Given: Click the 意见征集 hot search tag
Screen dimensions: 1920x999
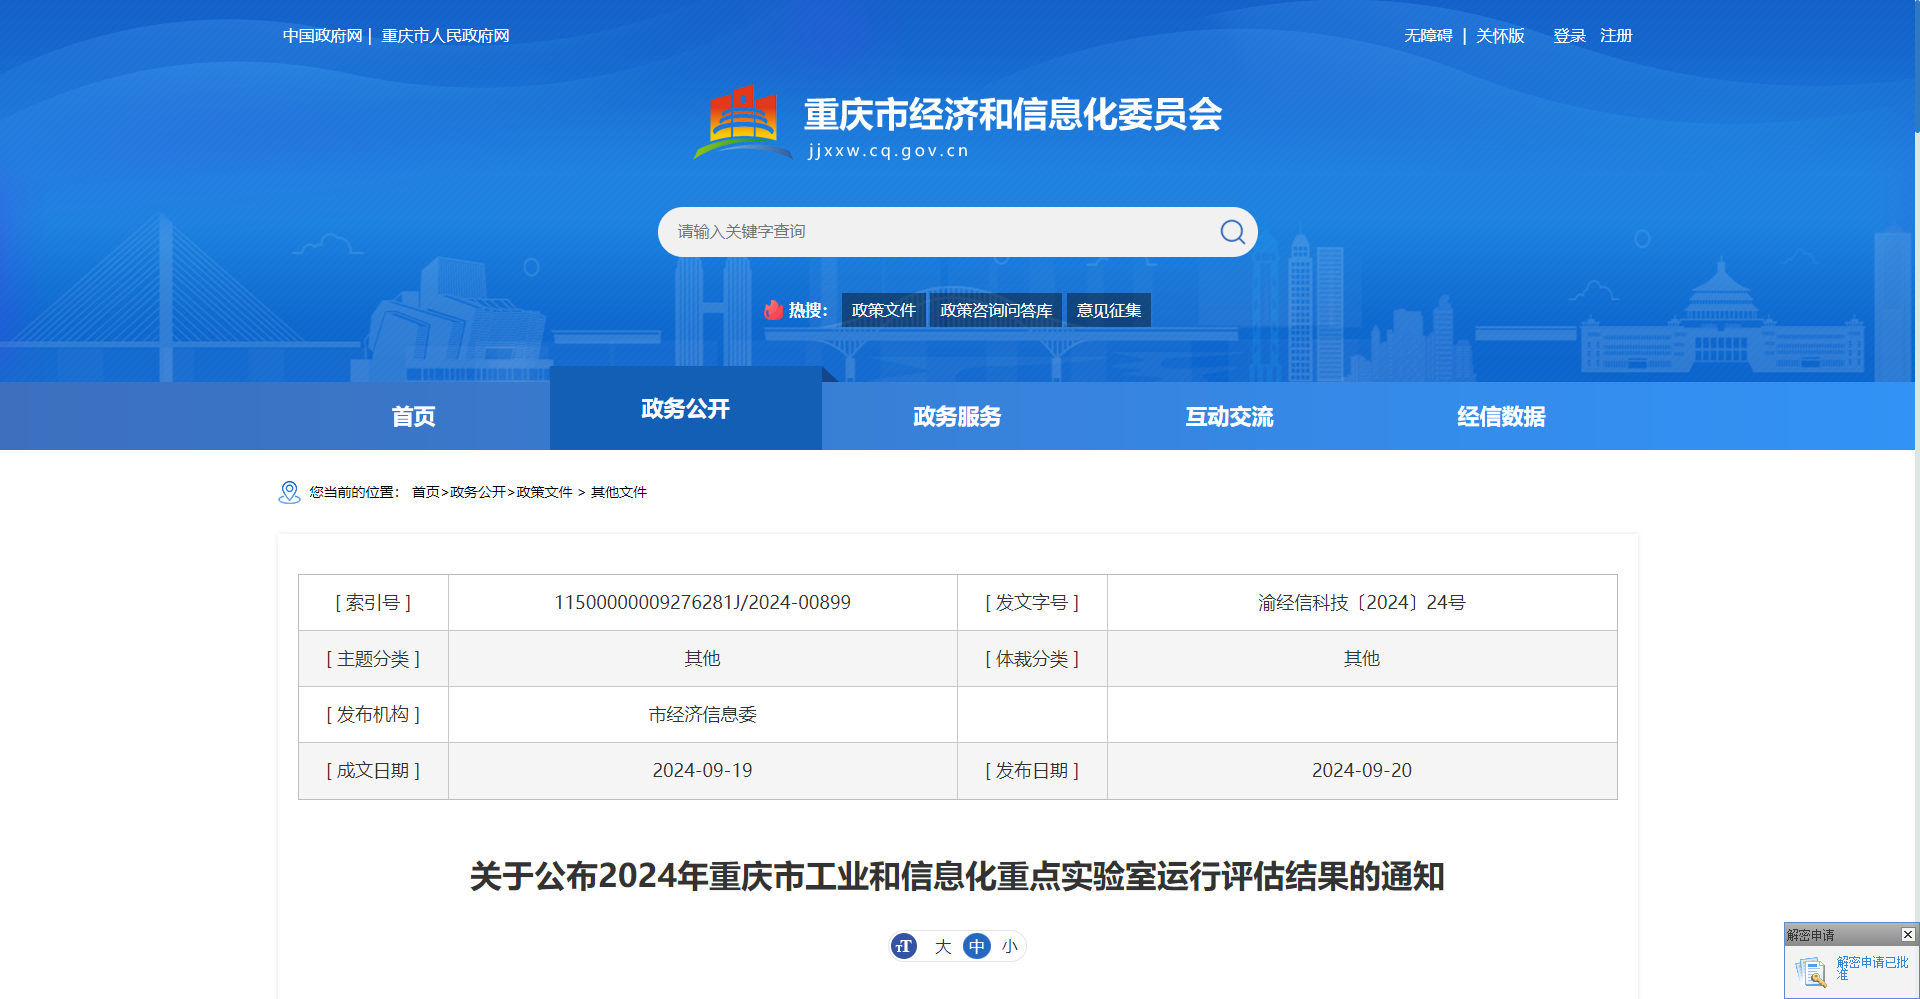Looking at the screenshot, I should [x=1108, y=310].
